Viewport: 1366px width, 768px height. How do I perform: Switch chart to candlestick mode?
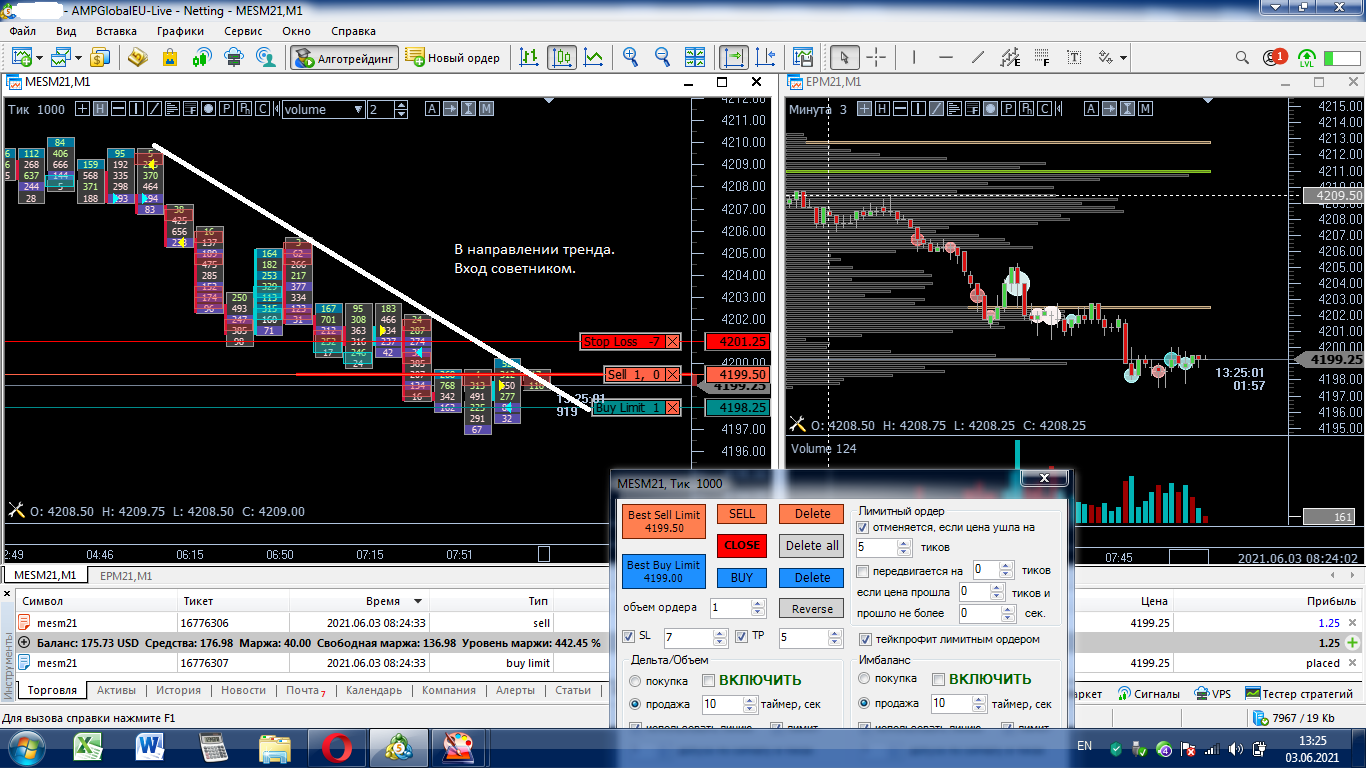pos(562,58)
